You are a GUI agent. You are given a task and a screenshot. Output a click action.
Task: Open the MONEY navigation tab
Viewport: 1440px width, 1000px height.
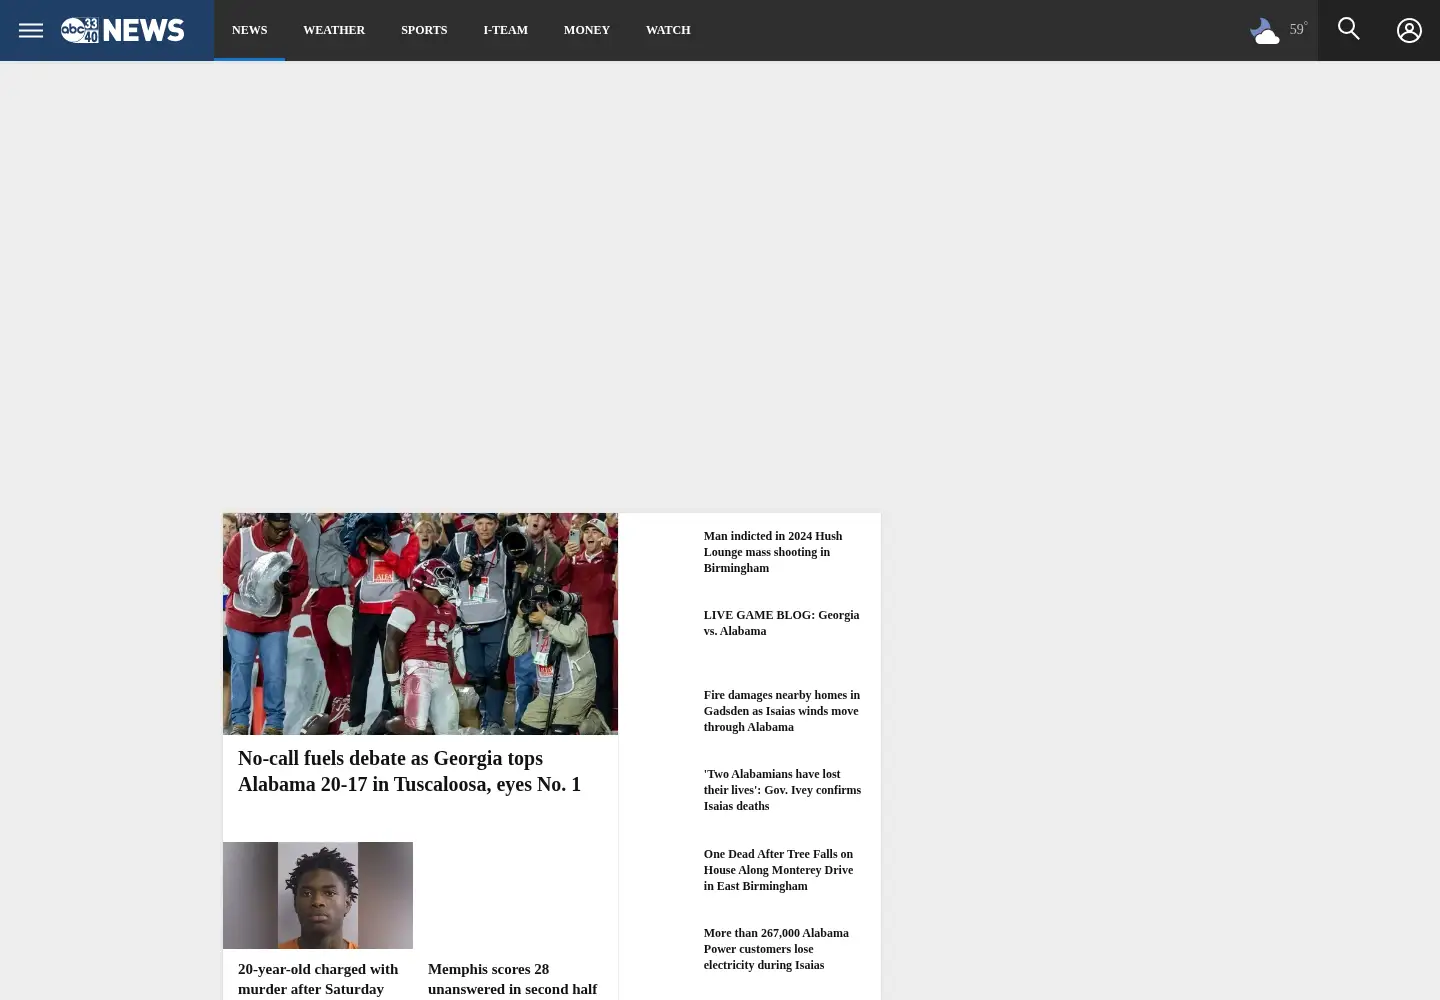586,30
